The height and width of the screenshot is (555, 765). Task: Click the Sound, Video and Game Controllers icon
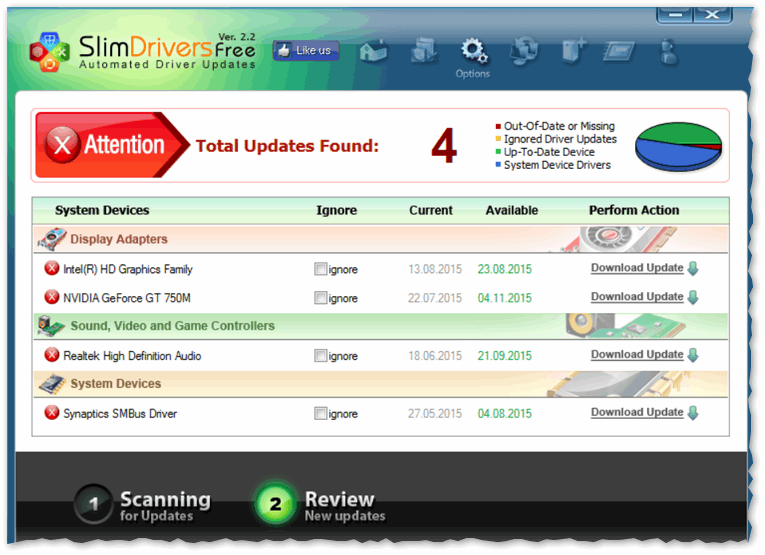(x=51, y=326)
